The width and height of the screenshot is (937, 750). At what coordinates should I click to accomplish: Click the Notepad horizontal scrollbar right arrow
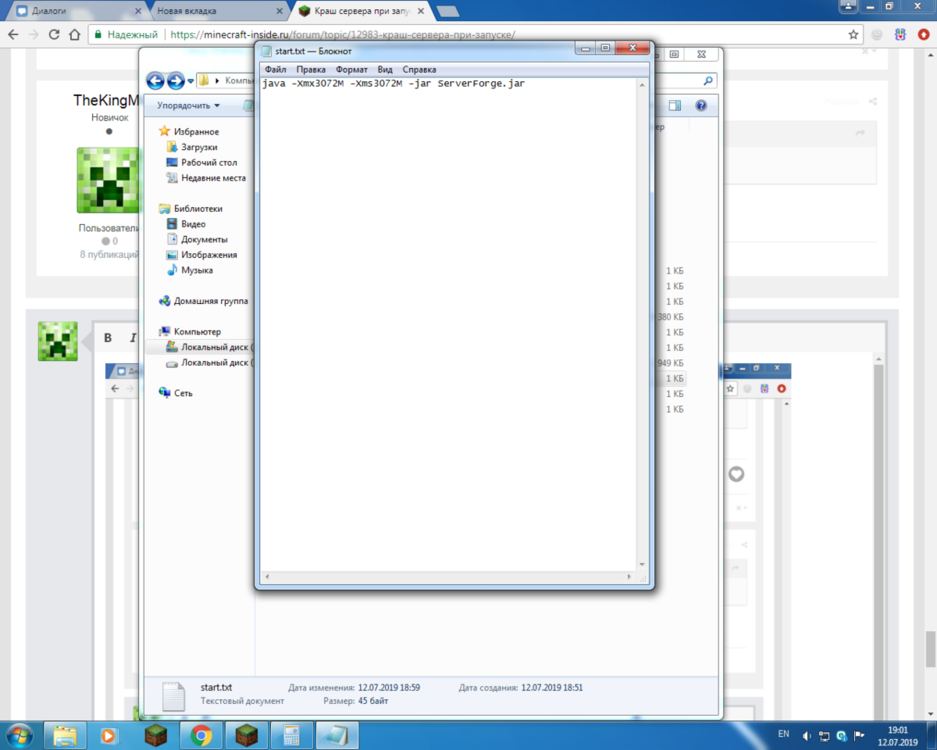click(629, 577)
